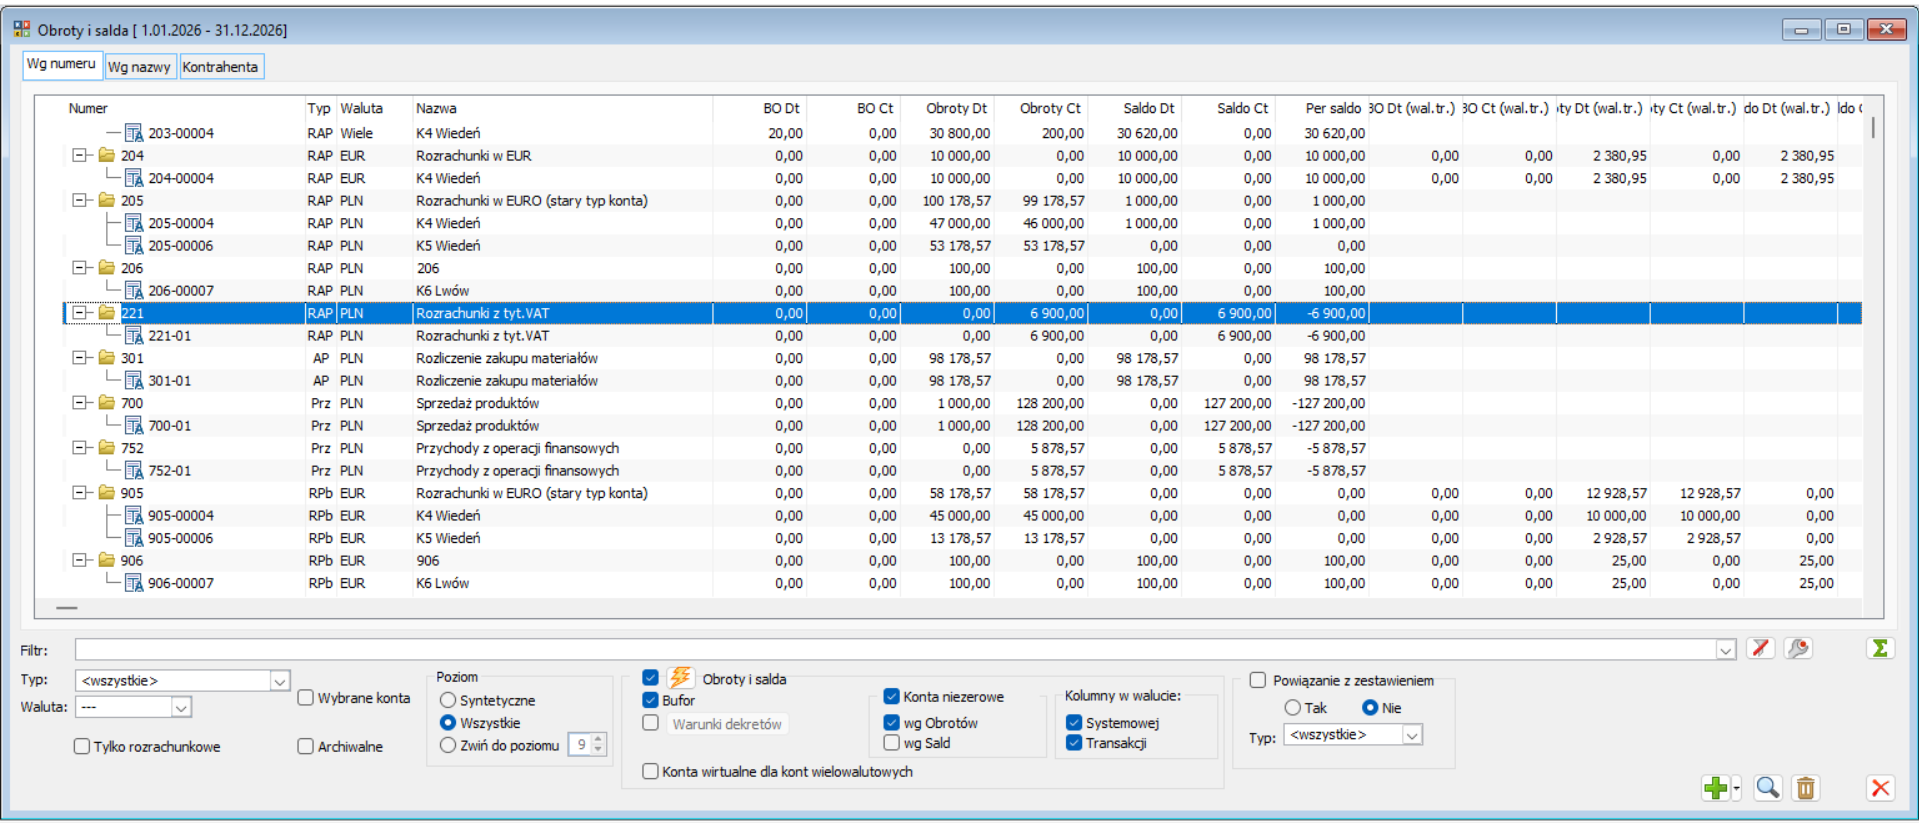Click the green sigma sum icon

(1880, 649)
